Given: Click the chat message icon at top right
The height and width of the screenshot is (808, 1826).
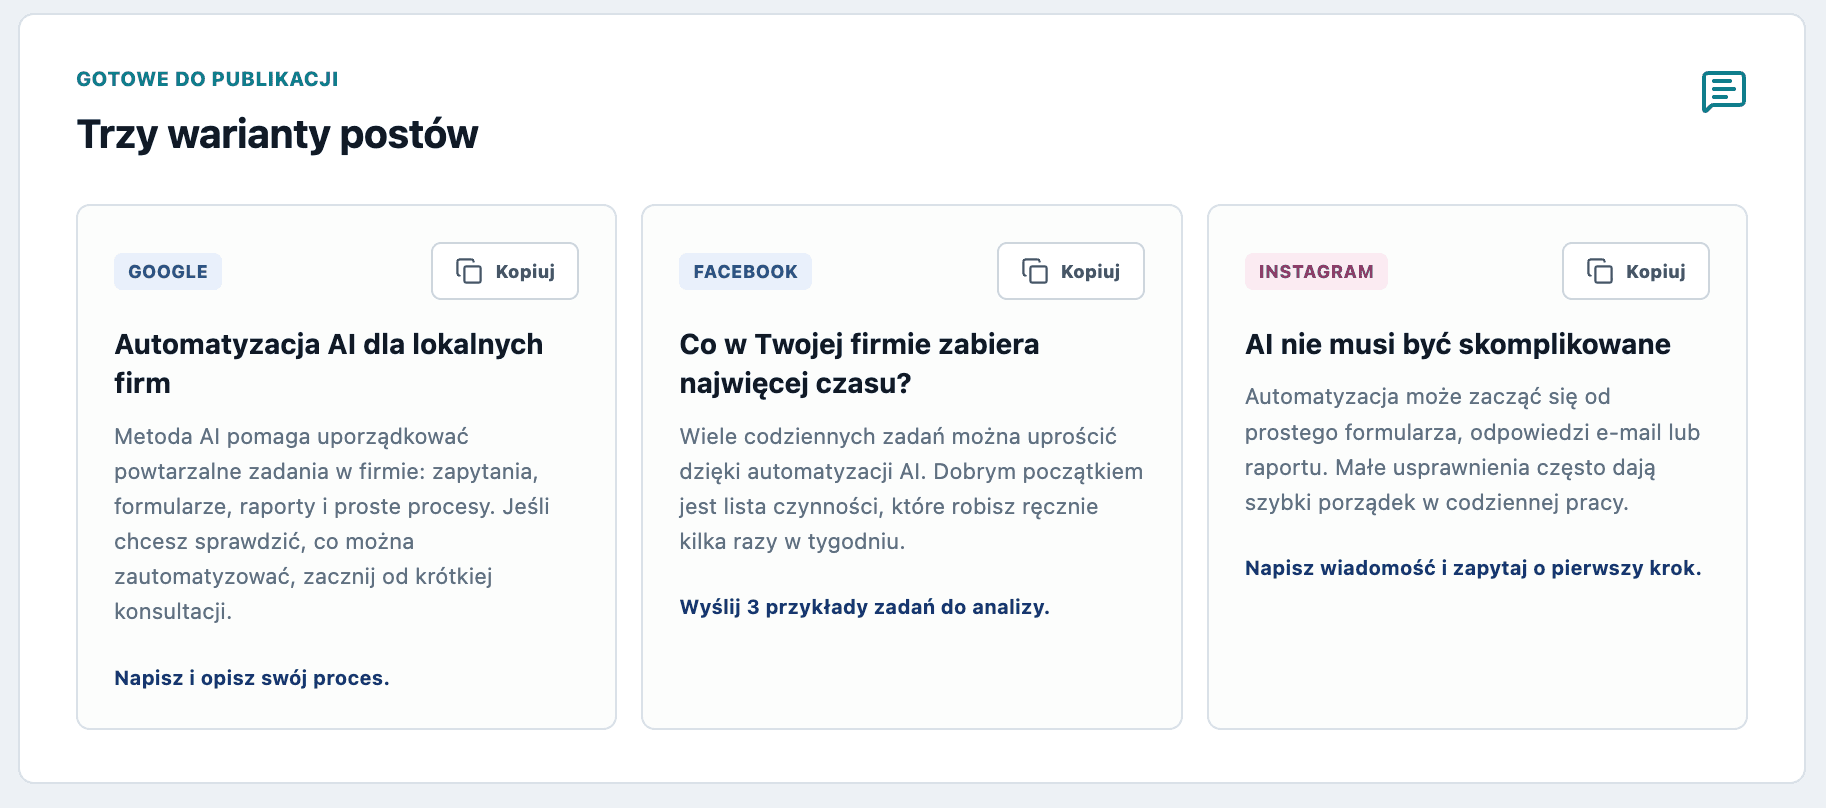Looking at the screenshot, I should (1724, 92).
